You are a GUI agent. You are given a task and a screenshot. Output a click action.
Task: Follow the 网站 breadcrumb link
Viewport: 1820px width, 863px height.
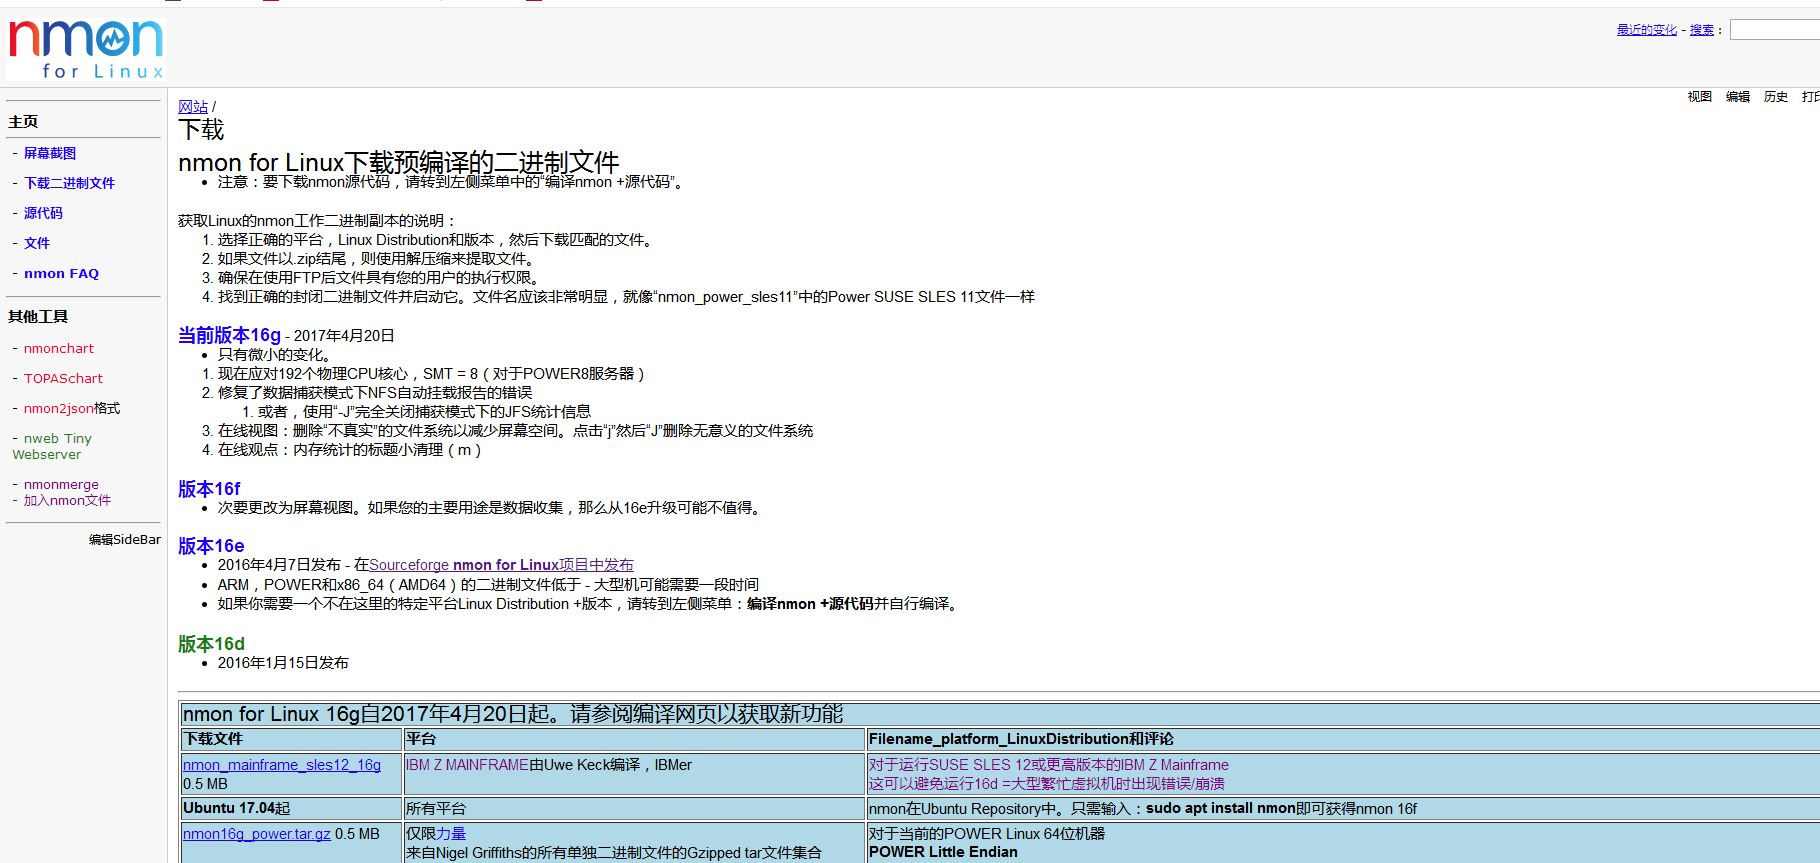coord(193,107)
